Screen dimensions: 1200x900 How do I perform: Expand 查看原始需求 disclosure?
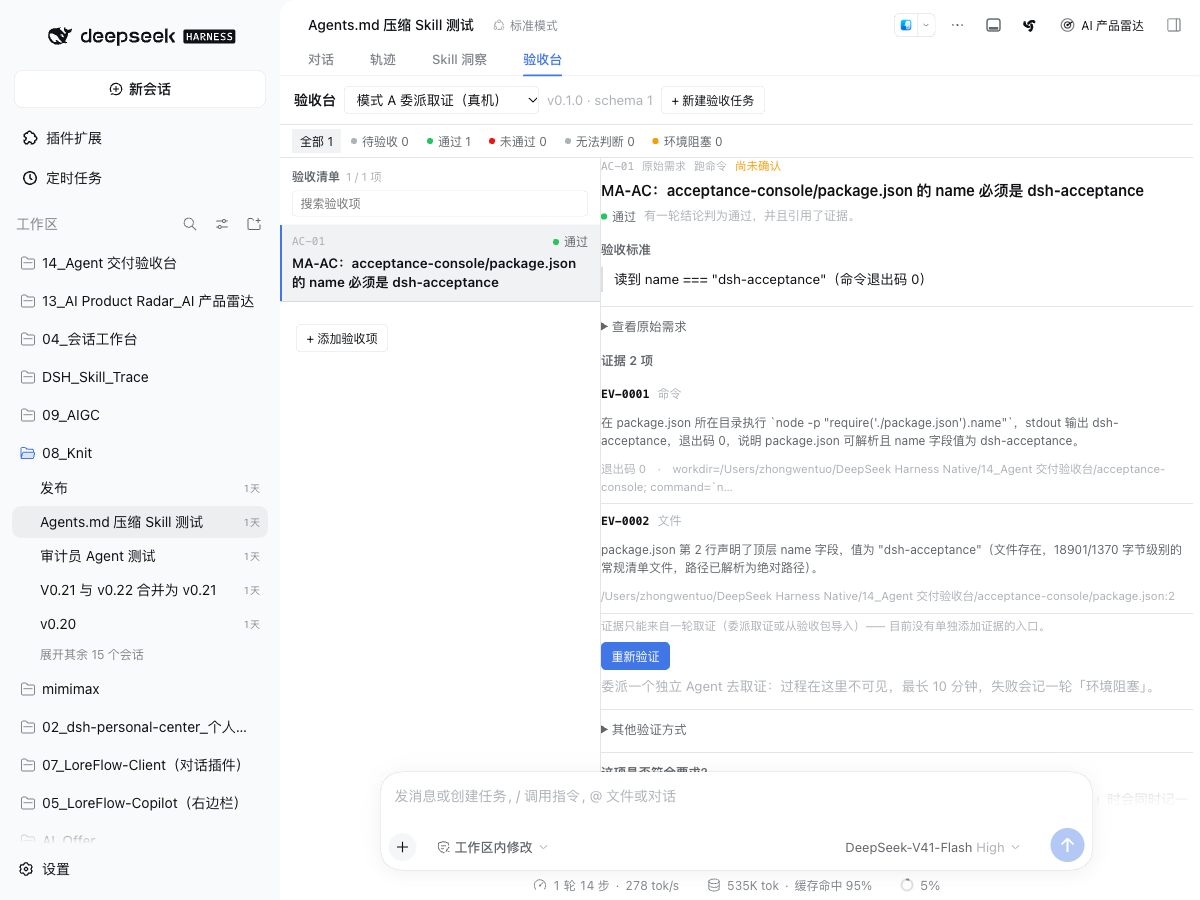(644, 327)
